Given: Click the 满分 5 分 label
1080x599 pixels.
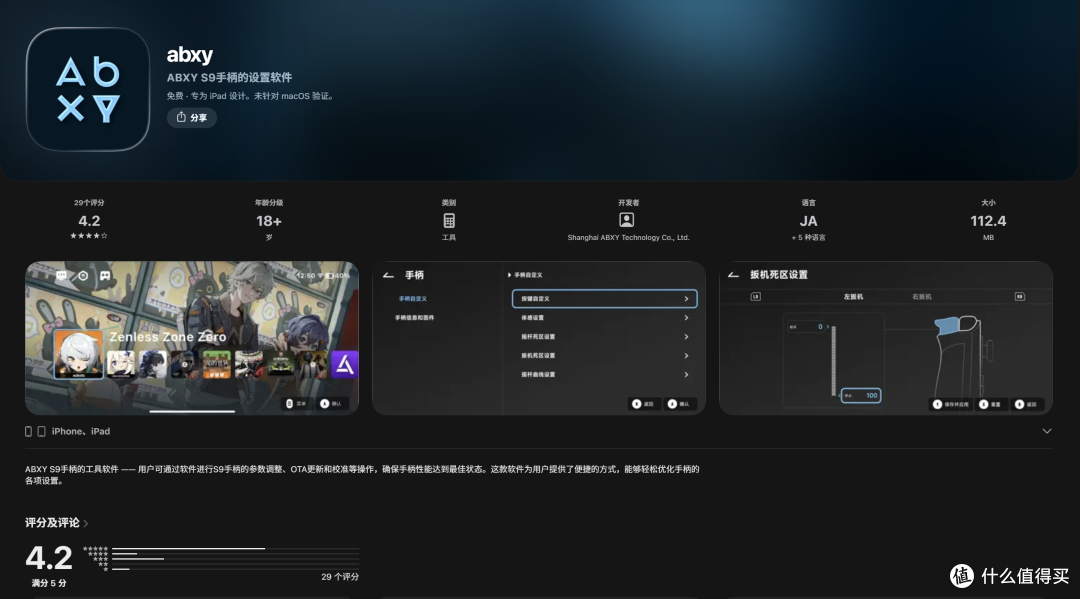Looking at the screenshot, I should tap(49, 583).
